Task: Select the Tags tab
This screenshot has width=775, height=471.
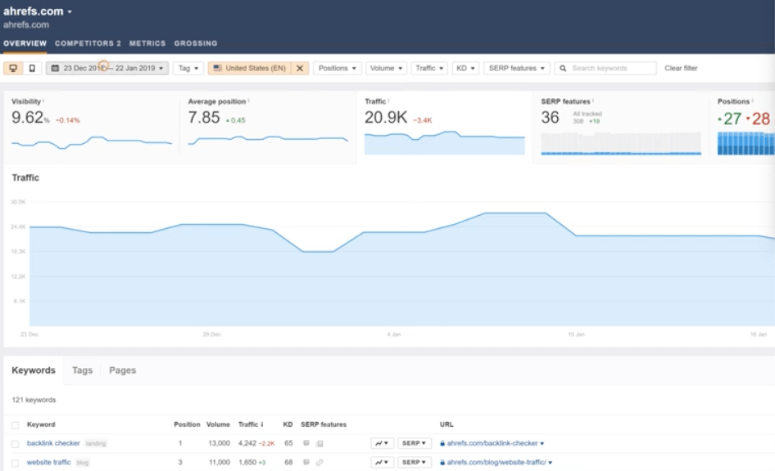Action: coord(82,370)
